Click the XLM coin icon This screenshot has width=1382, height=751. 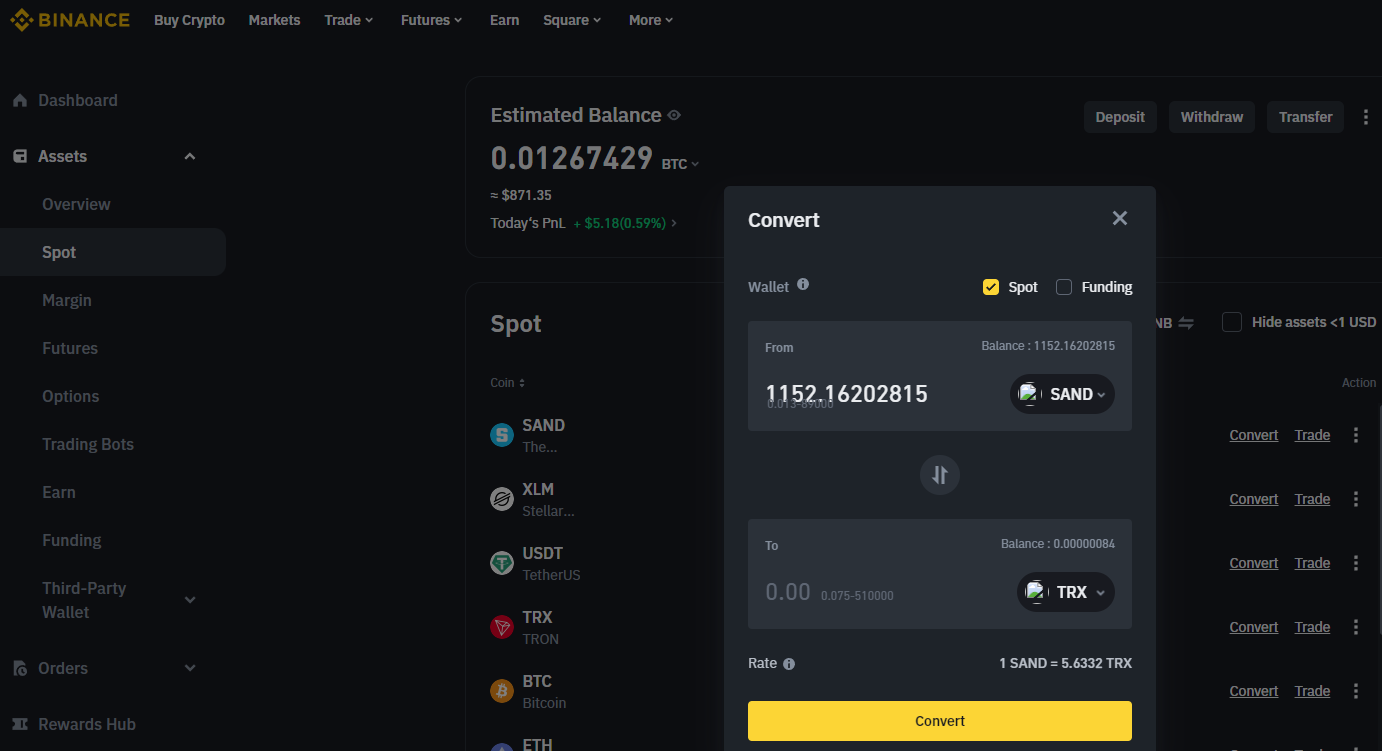point(502,499)
